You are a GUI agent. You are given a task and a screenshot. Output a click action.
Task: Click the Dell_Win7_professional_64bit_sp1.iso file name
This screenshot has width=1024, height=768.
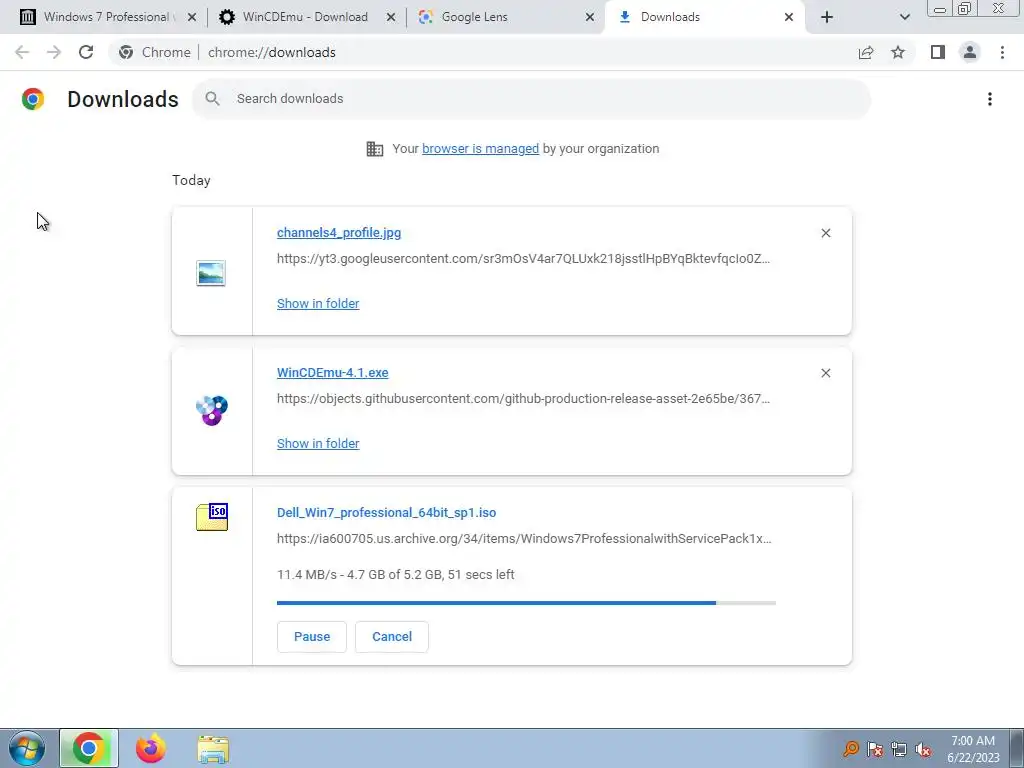click(x=387, y=513)
